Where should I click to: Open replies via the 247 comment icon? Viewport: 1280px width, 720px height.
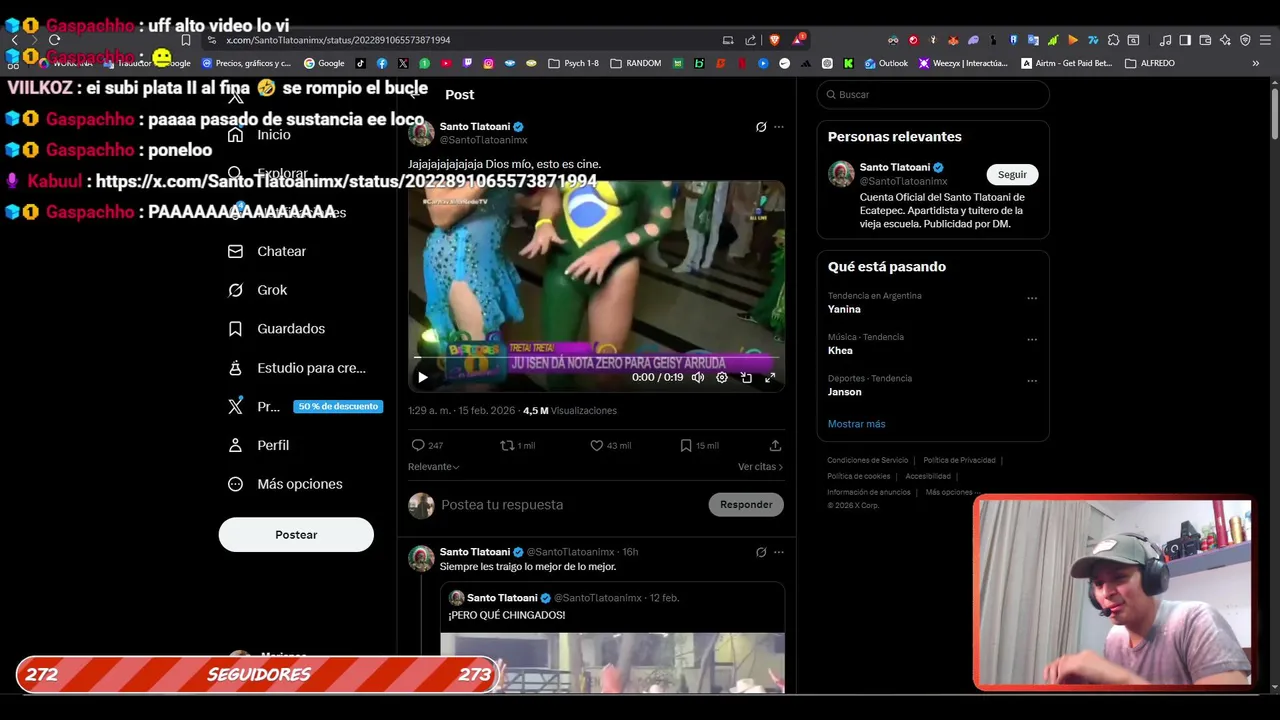tap(427, 445)
